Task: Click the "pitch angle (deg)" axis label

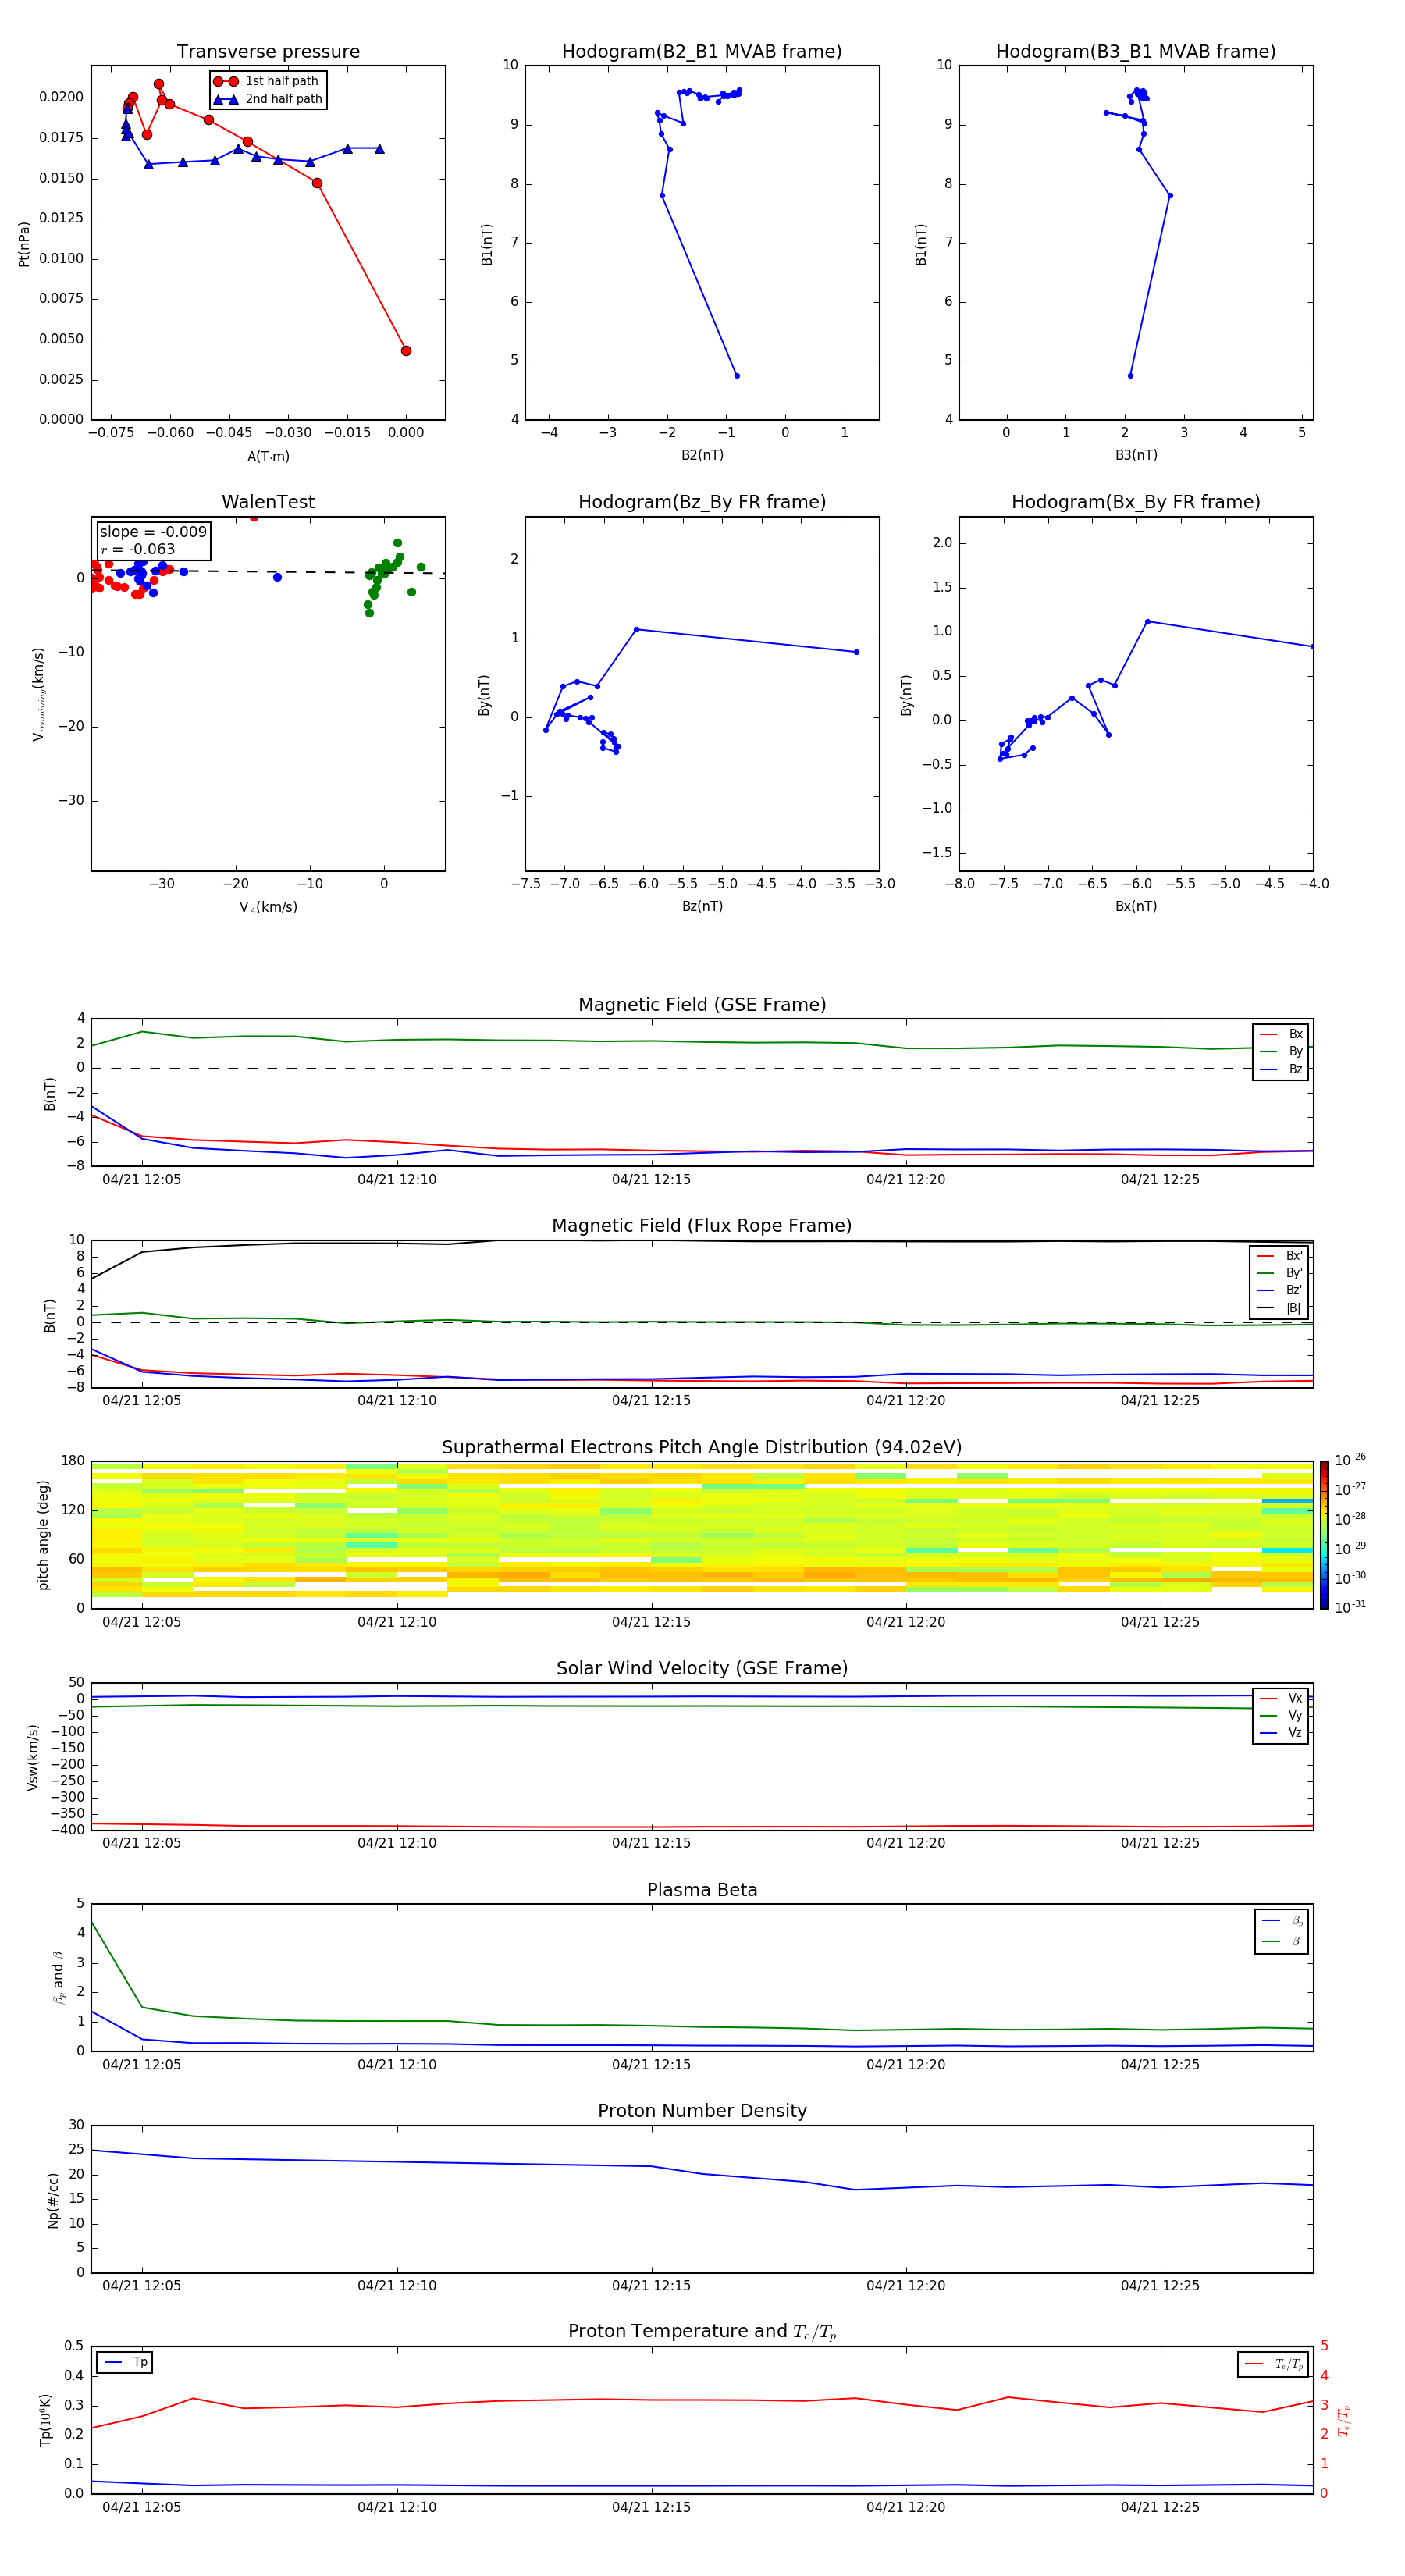Action: click(x=43, y=1535)
